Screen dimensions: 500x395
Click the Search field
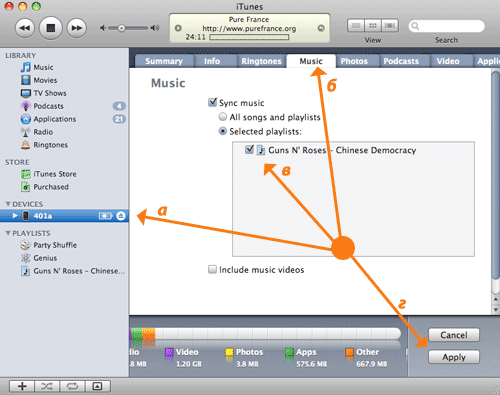tap(447, 26)
